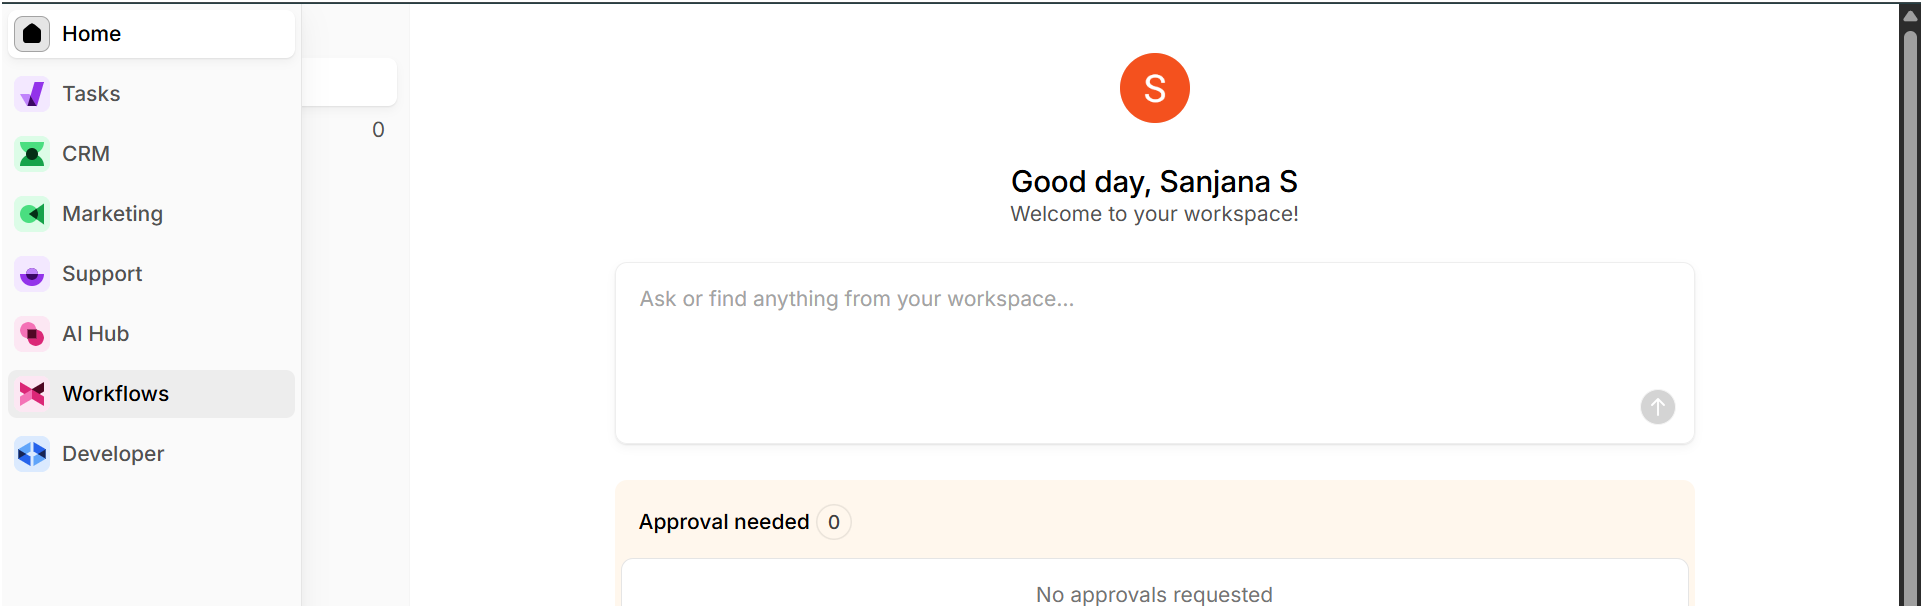Select the Workflows pink icon
This screenshot has height=608, width=1923.
click(32, 394)
